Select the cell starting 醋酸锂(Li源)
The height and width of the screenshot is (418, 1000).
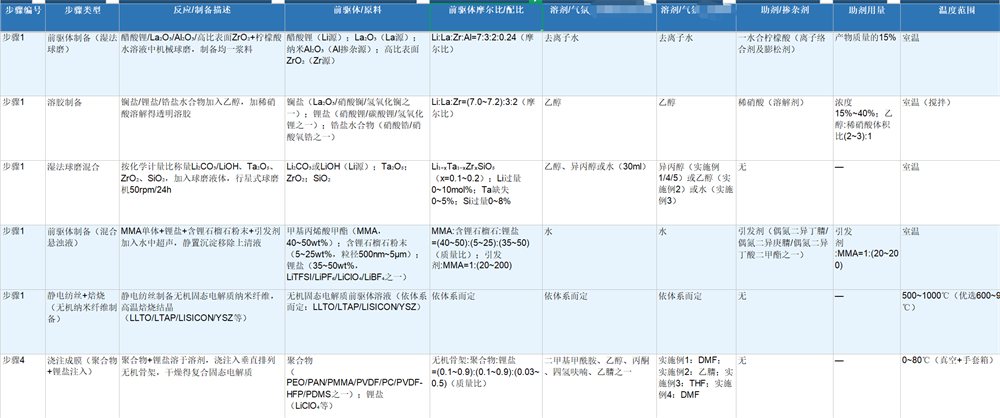357,63
